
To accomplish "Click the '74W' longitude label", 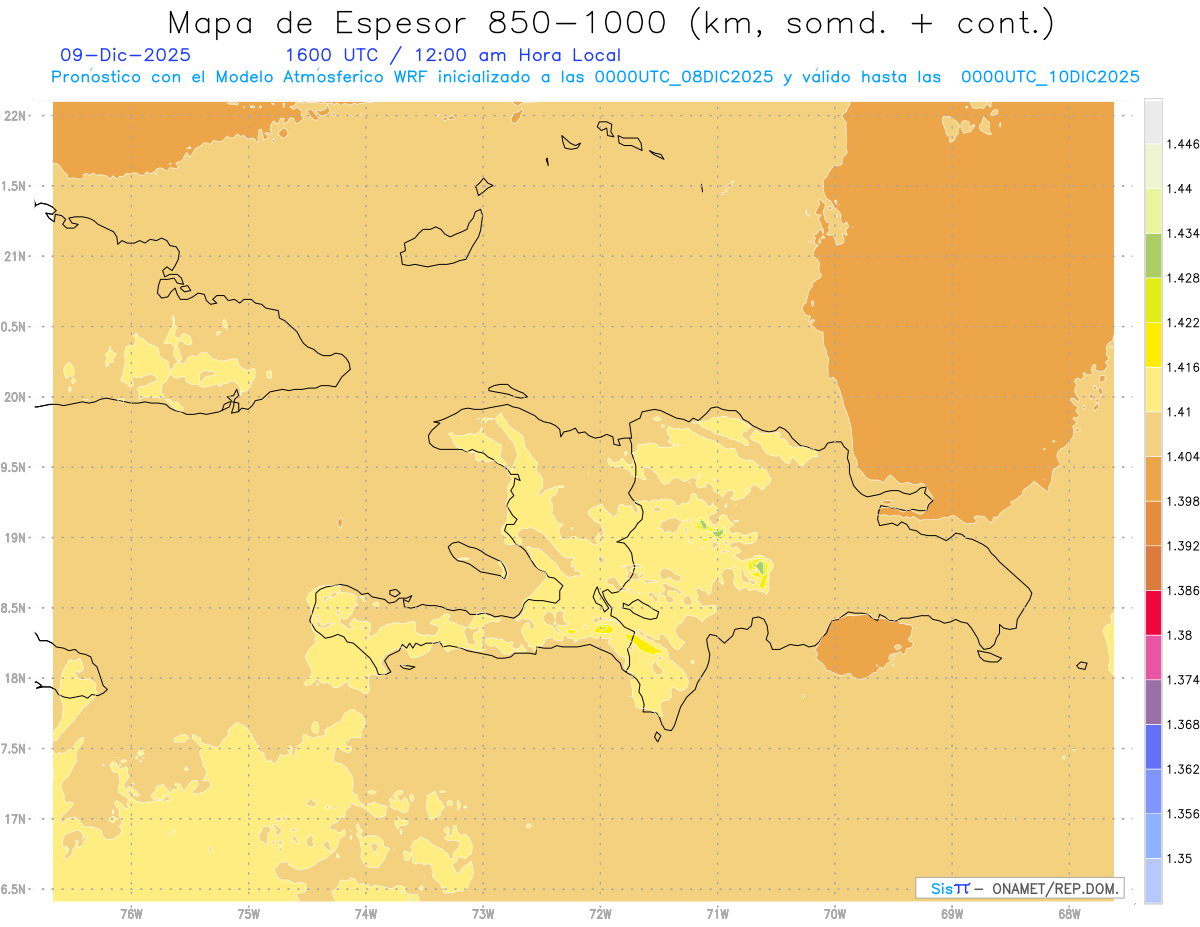I will [366, 913].
